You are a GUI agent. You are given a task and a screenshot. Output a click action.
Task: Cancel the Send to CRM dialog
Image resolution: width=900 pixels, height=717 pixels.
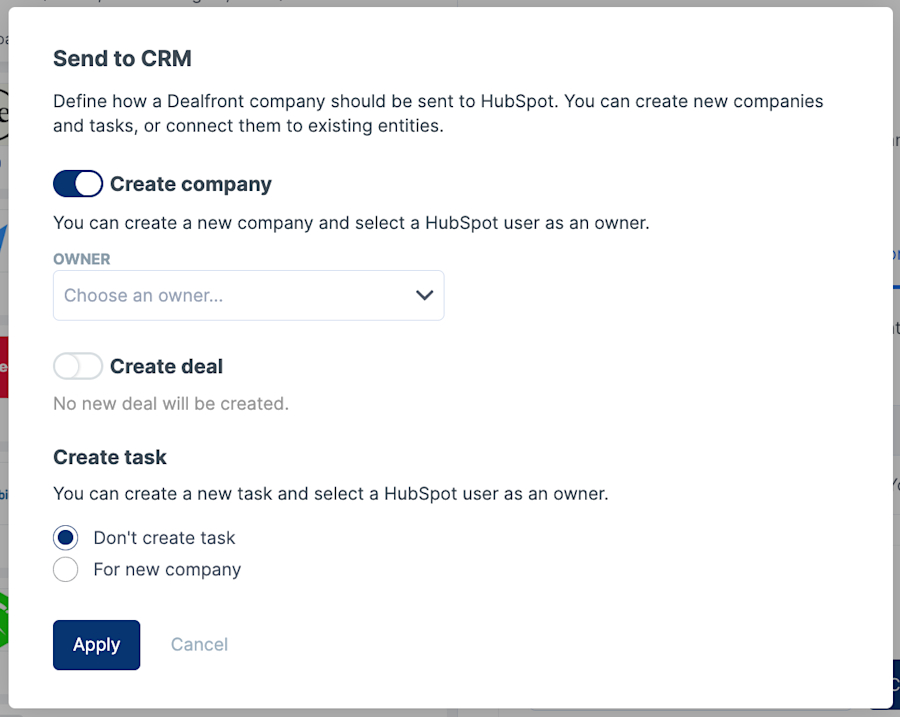[199, 644]
